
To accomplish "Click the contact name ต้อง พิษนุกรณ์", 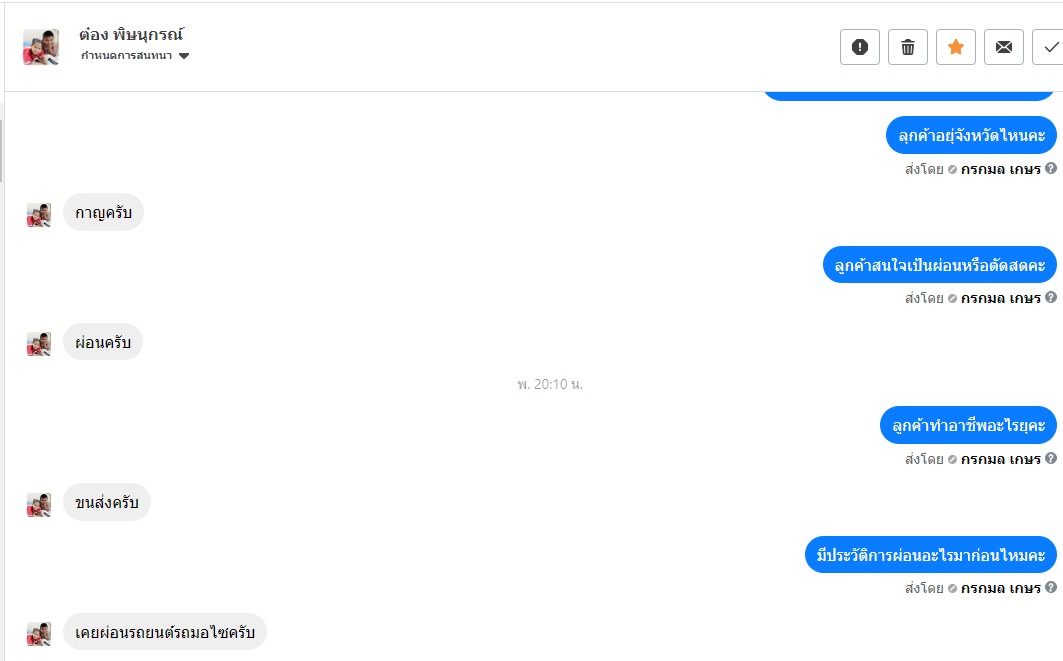I will click(131, 34).
